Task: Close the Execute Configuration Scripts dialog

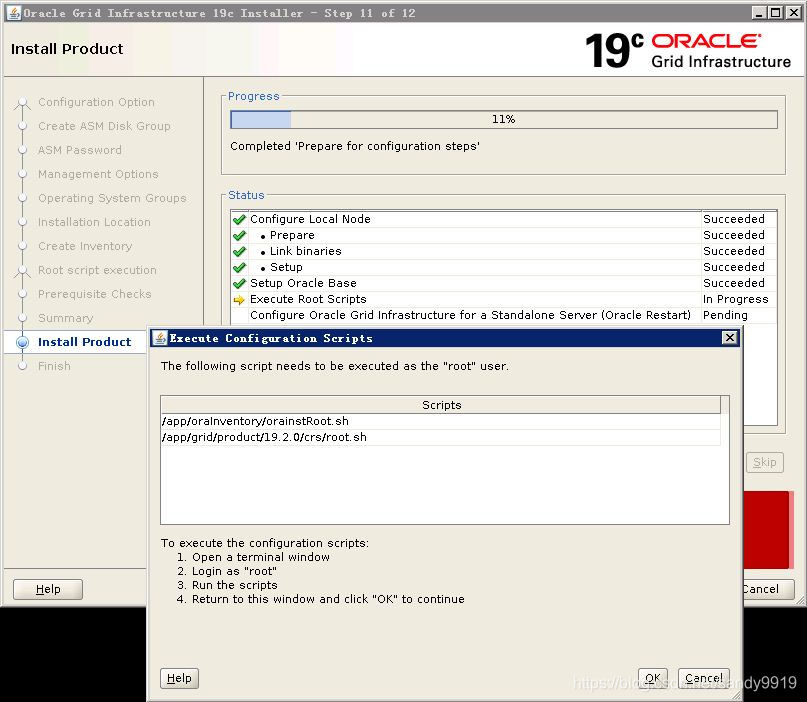Action: (x=729, y=338)
